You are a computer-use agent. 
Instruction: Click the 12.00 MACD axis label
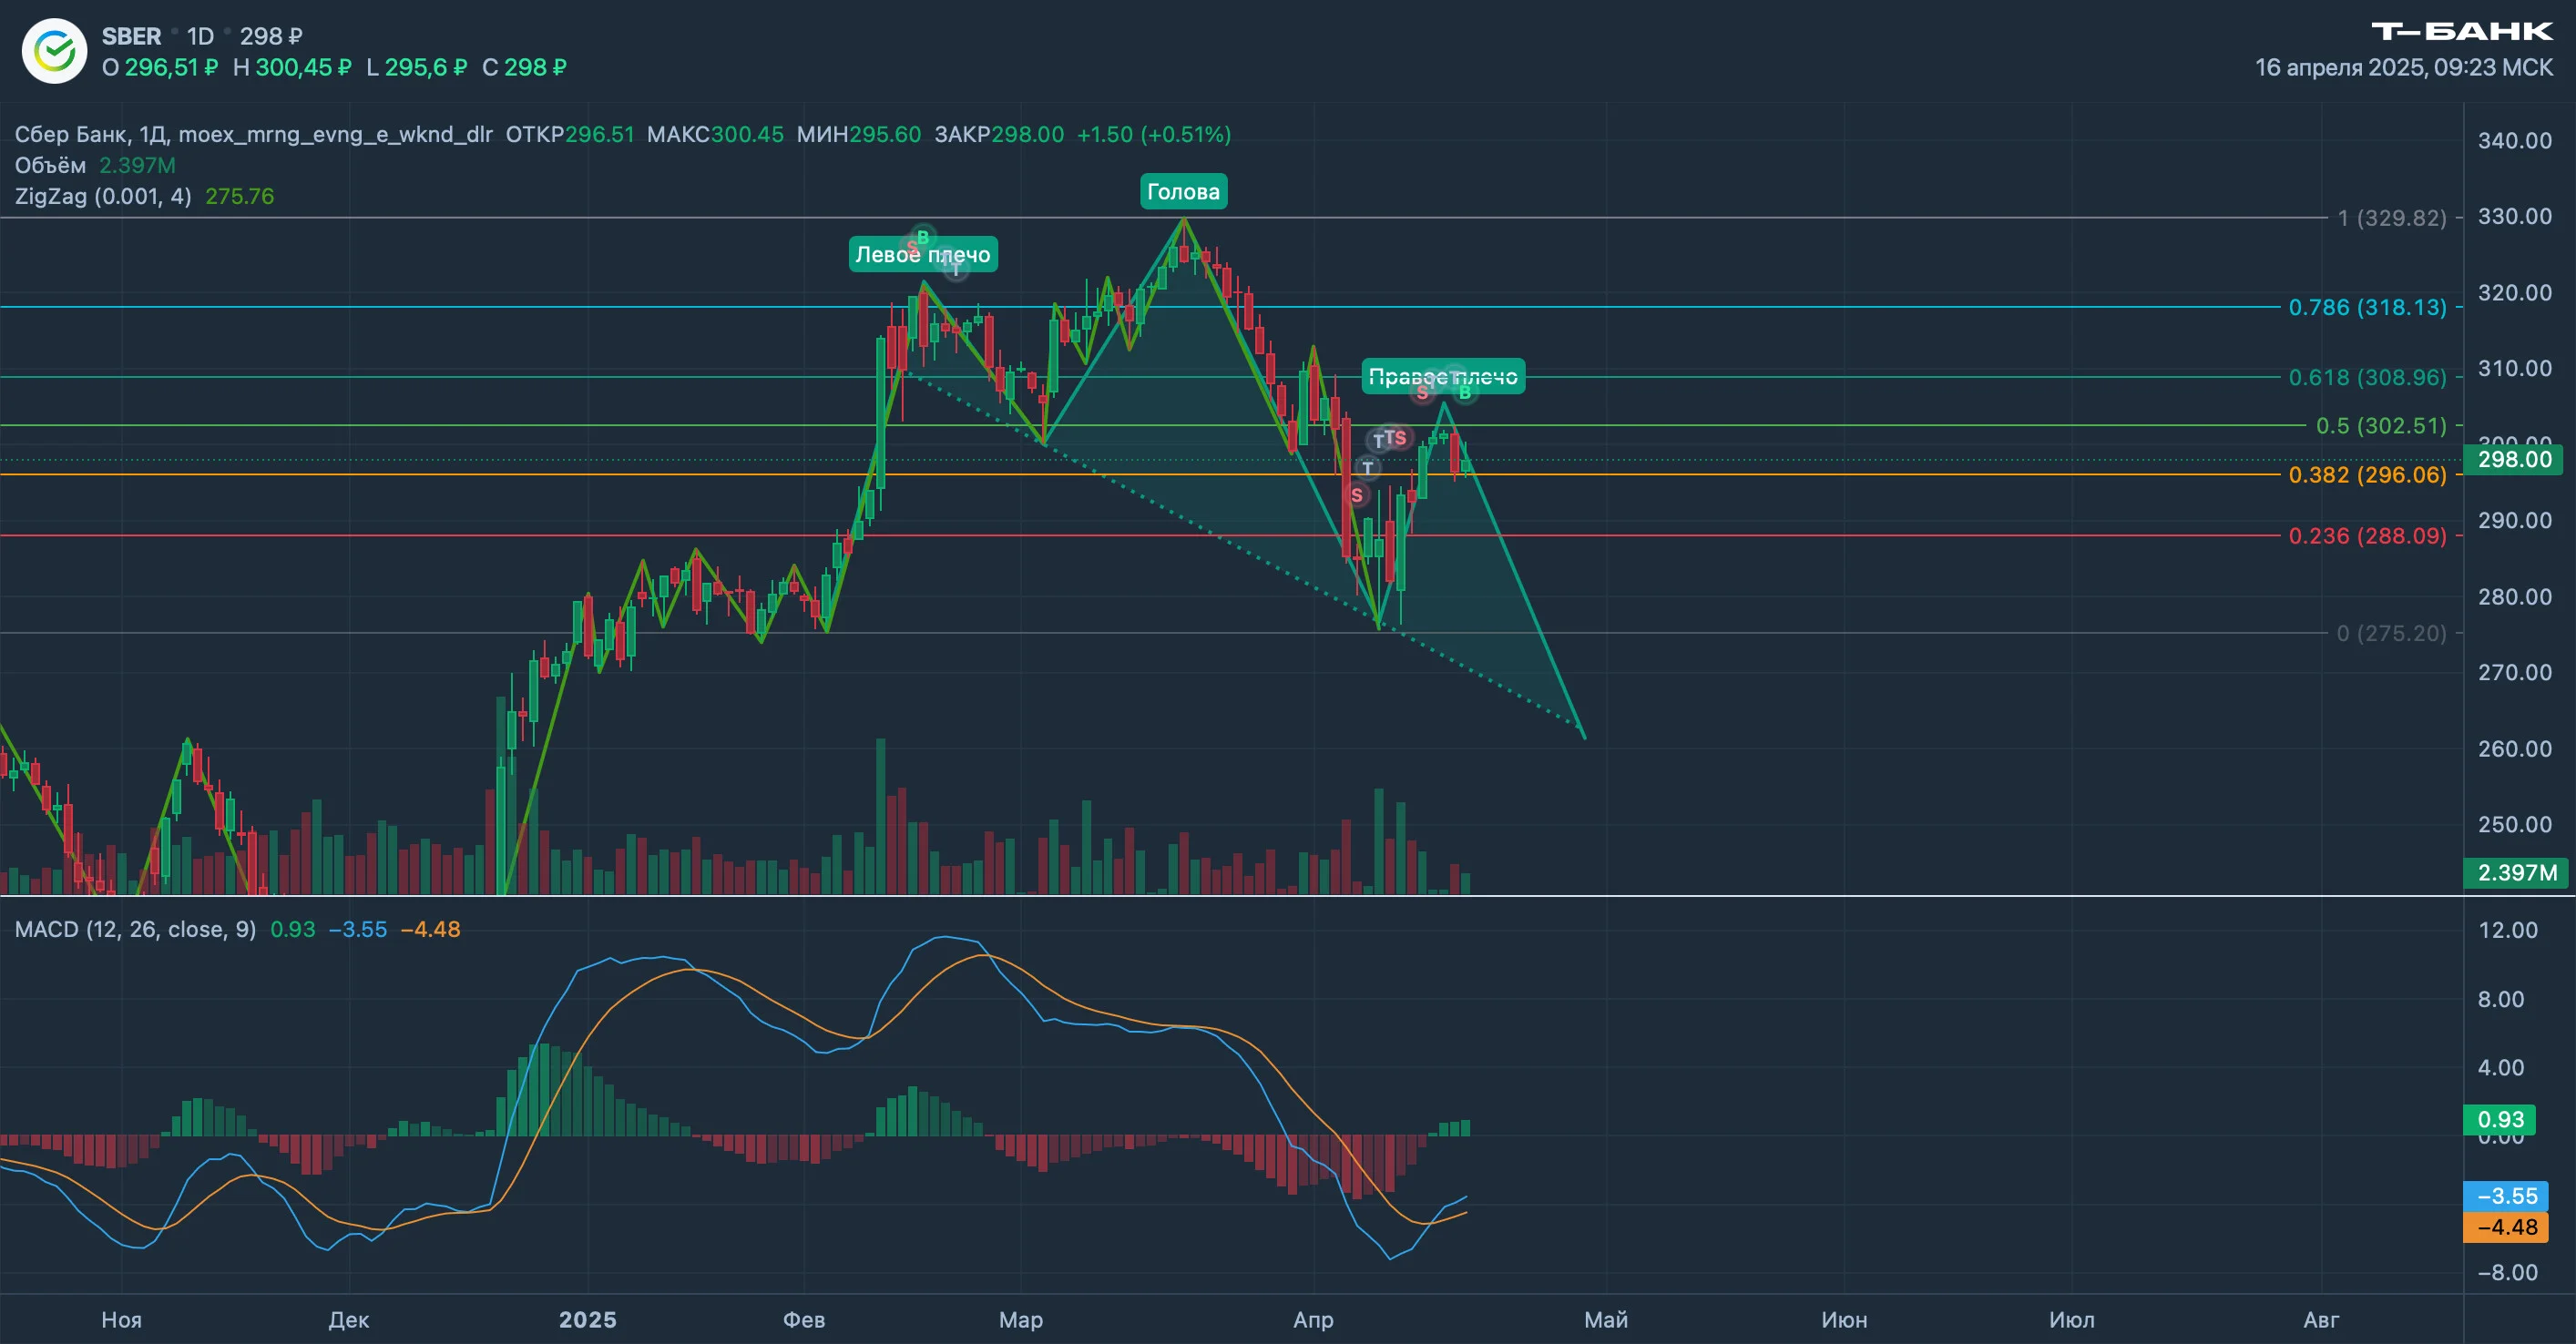pos(2507,930)
